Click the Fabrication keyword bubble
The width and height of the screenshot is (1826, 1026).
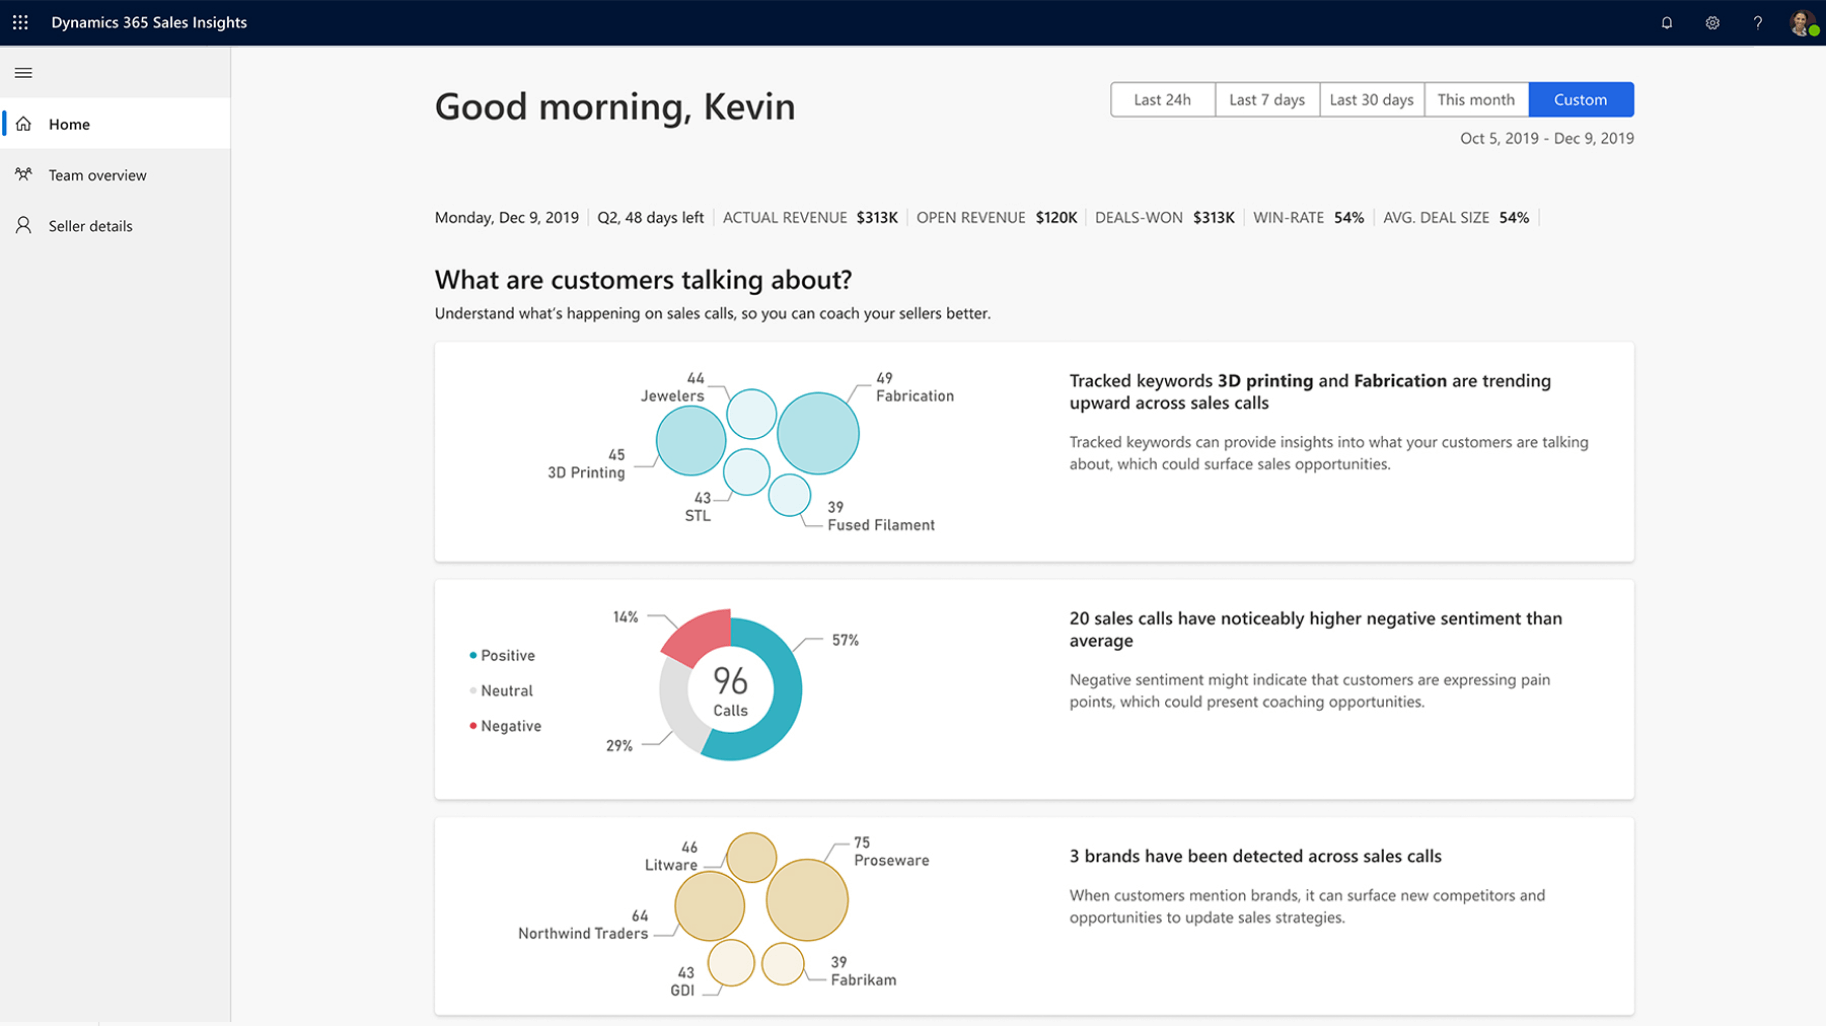pyautogui.click(x=818, y=431)
